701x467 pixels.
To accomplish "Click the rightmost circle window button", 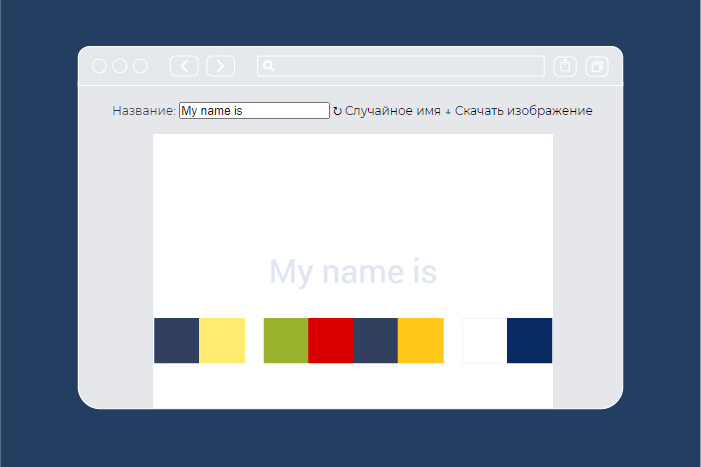I will tap(141, 66).
